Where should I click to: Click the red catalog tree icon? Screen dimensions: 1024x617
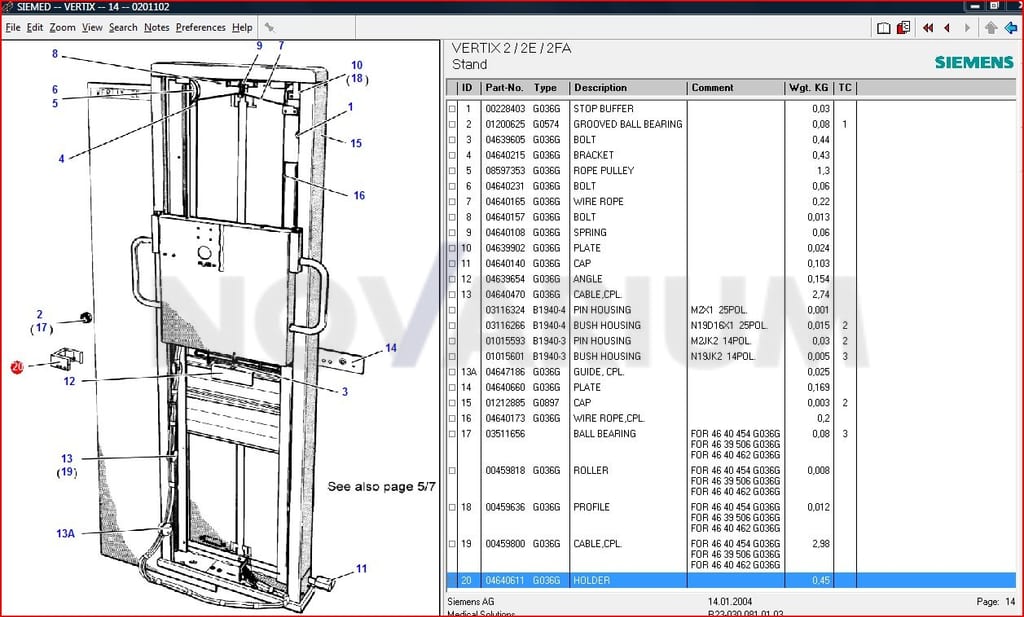pyautogui.click(x=904, y=28)
